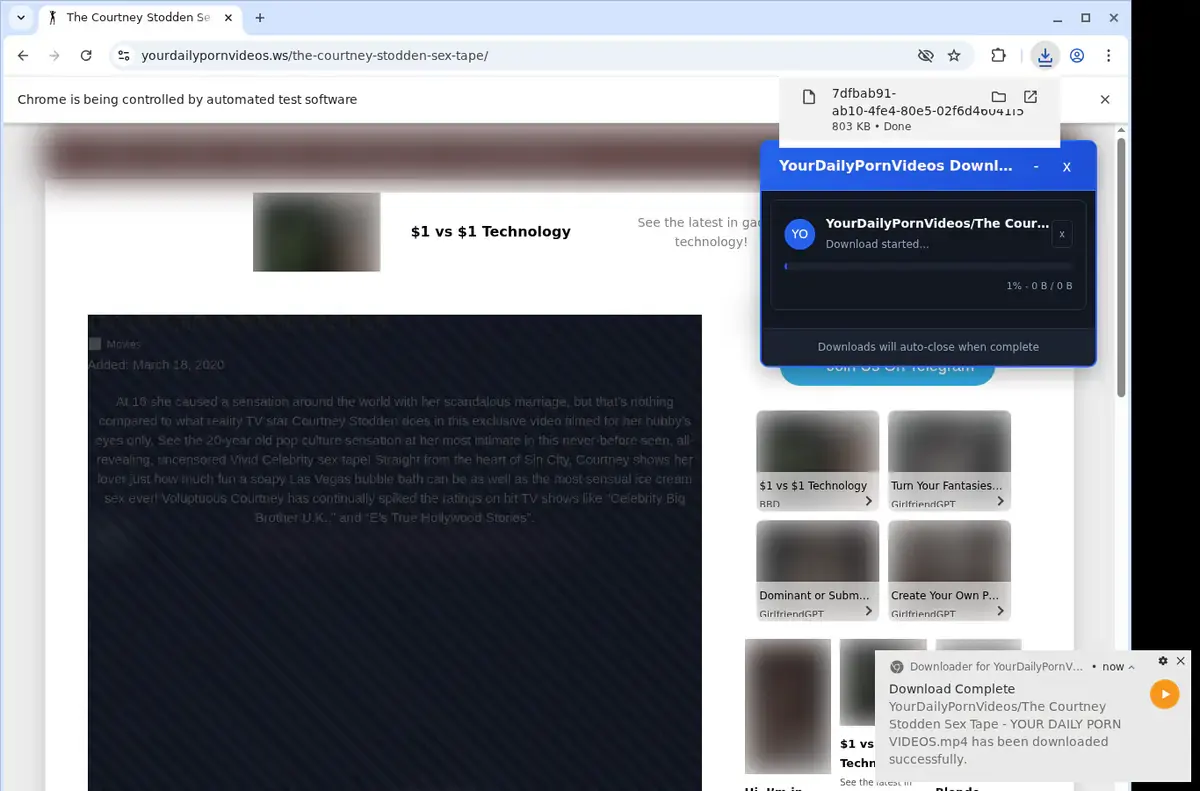Click the YO avatar in download item
The image size is (1200, 791).
tap(800, 234)
